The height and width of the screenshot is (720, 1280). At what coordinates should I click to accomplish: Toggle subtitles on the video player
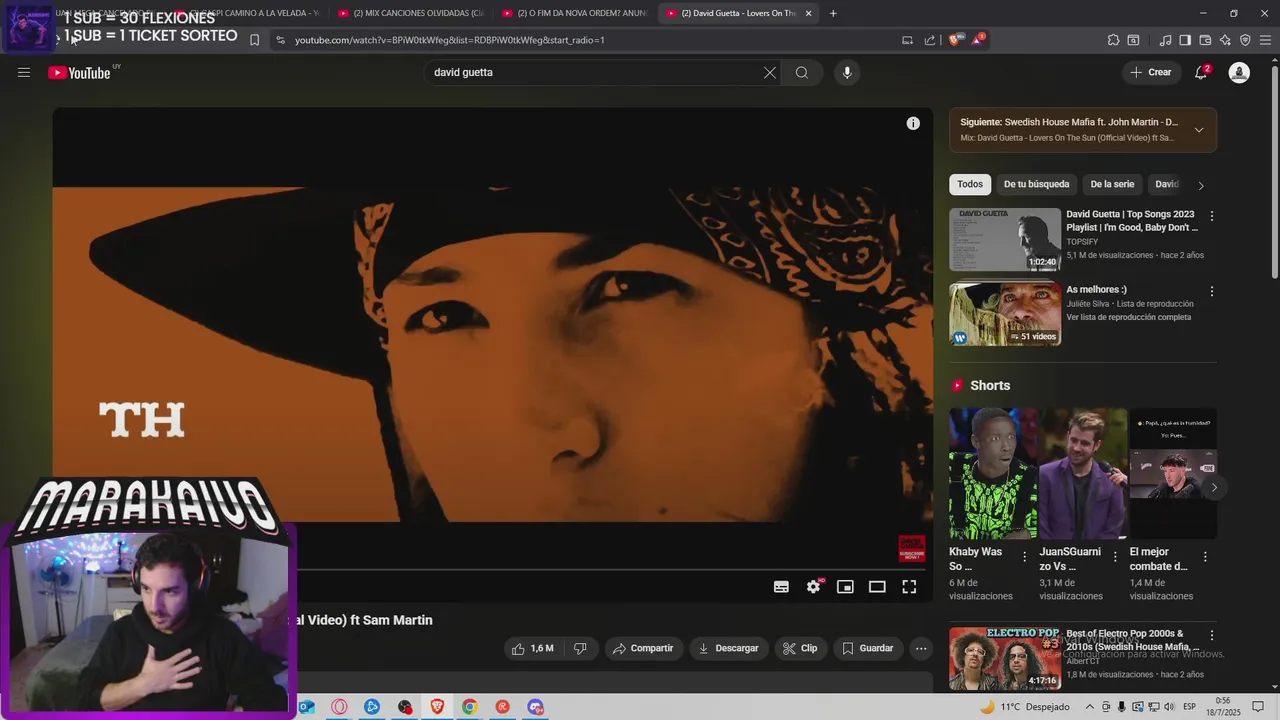[781, 587]
